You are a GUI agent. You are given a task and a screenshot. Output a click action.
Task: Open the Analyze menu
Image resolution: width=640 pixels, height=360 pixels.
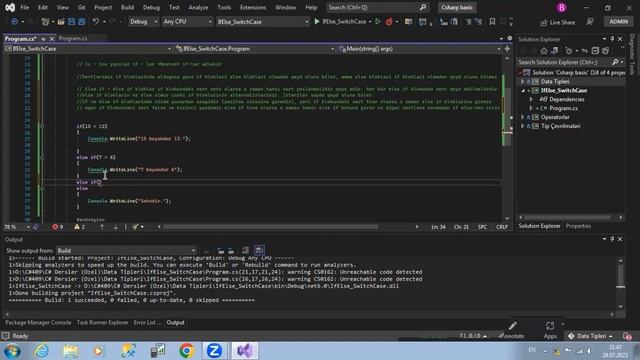coord(198,7)
